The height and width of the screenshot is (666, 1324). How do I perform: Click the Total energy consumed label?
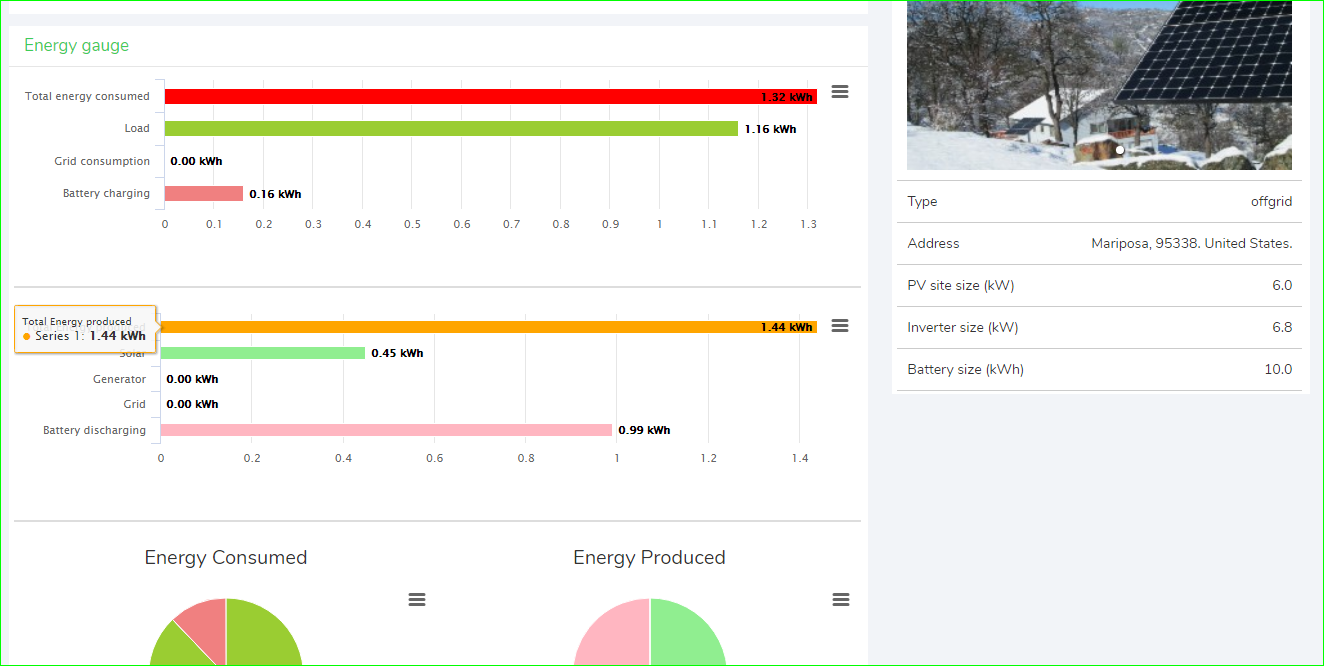(x=87, y=96)
